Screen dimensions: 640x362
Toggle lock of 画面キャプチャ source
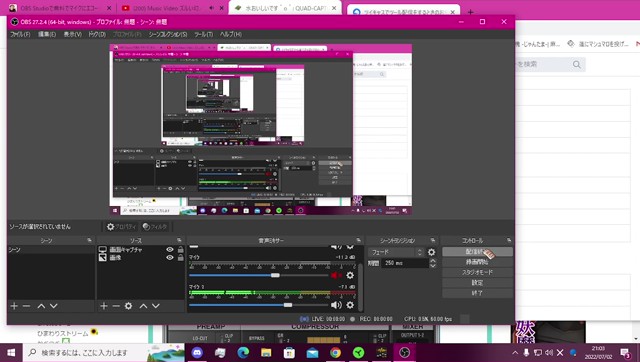click(x=180, y=249)
